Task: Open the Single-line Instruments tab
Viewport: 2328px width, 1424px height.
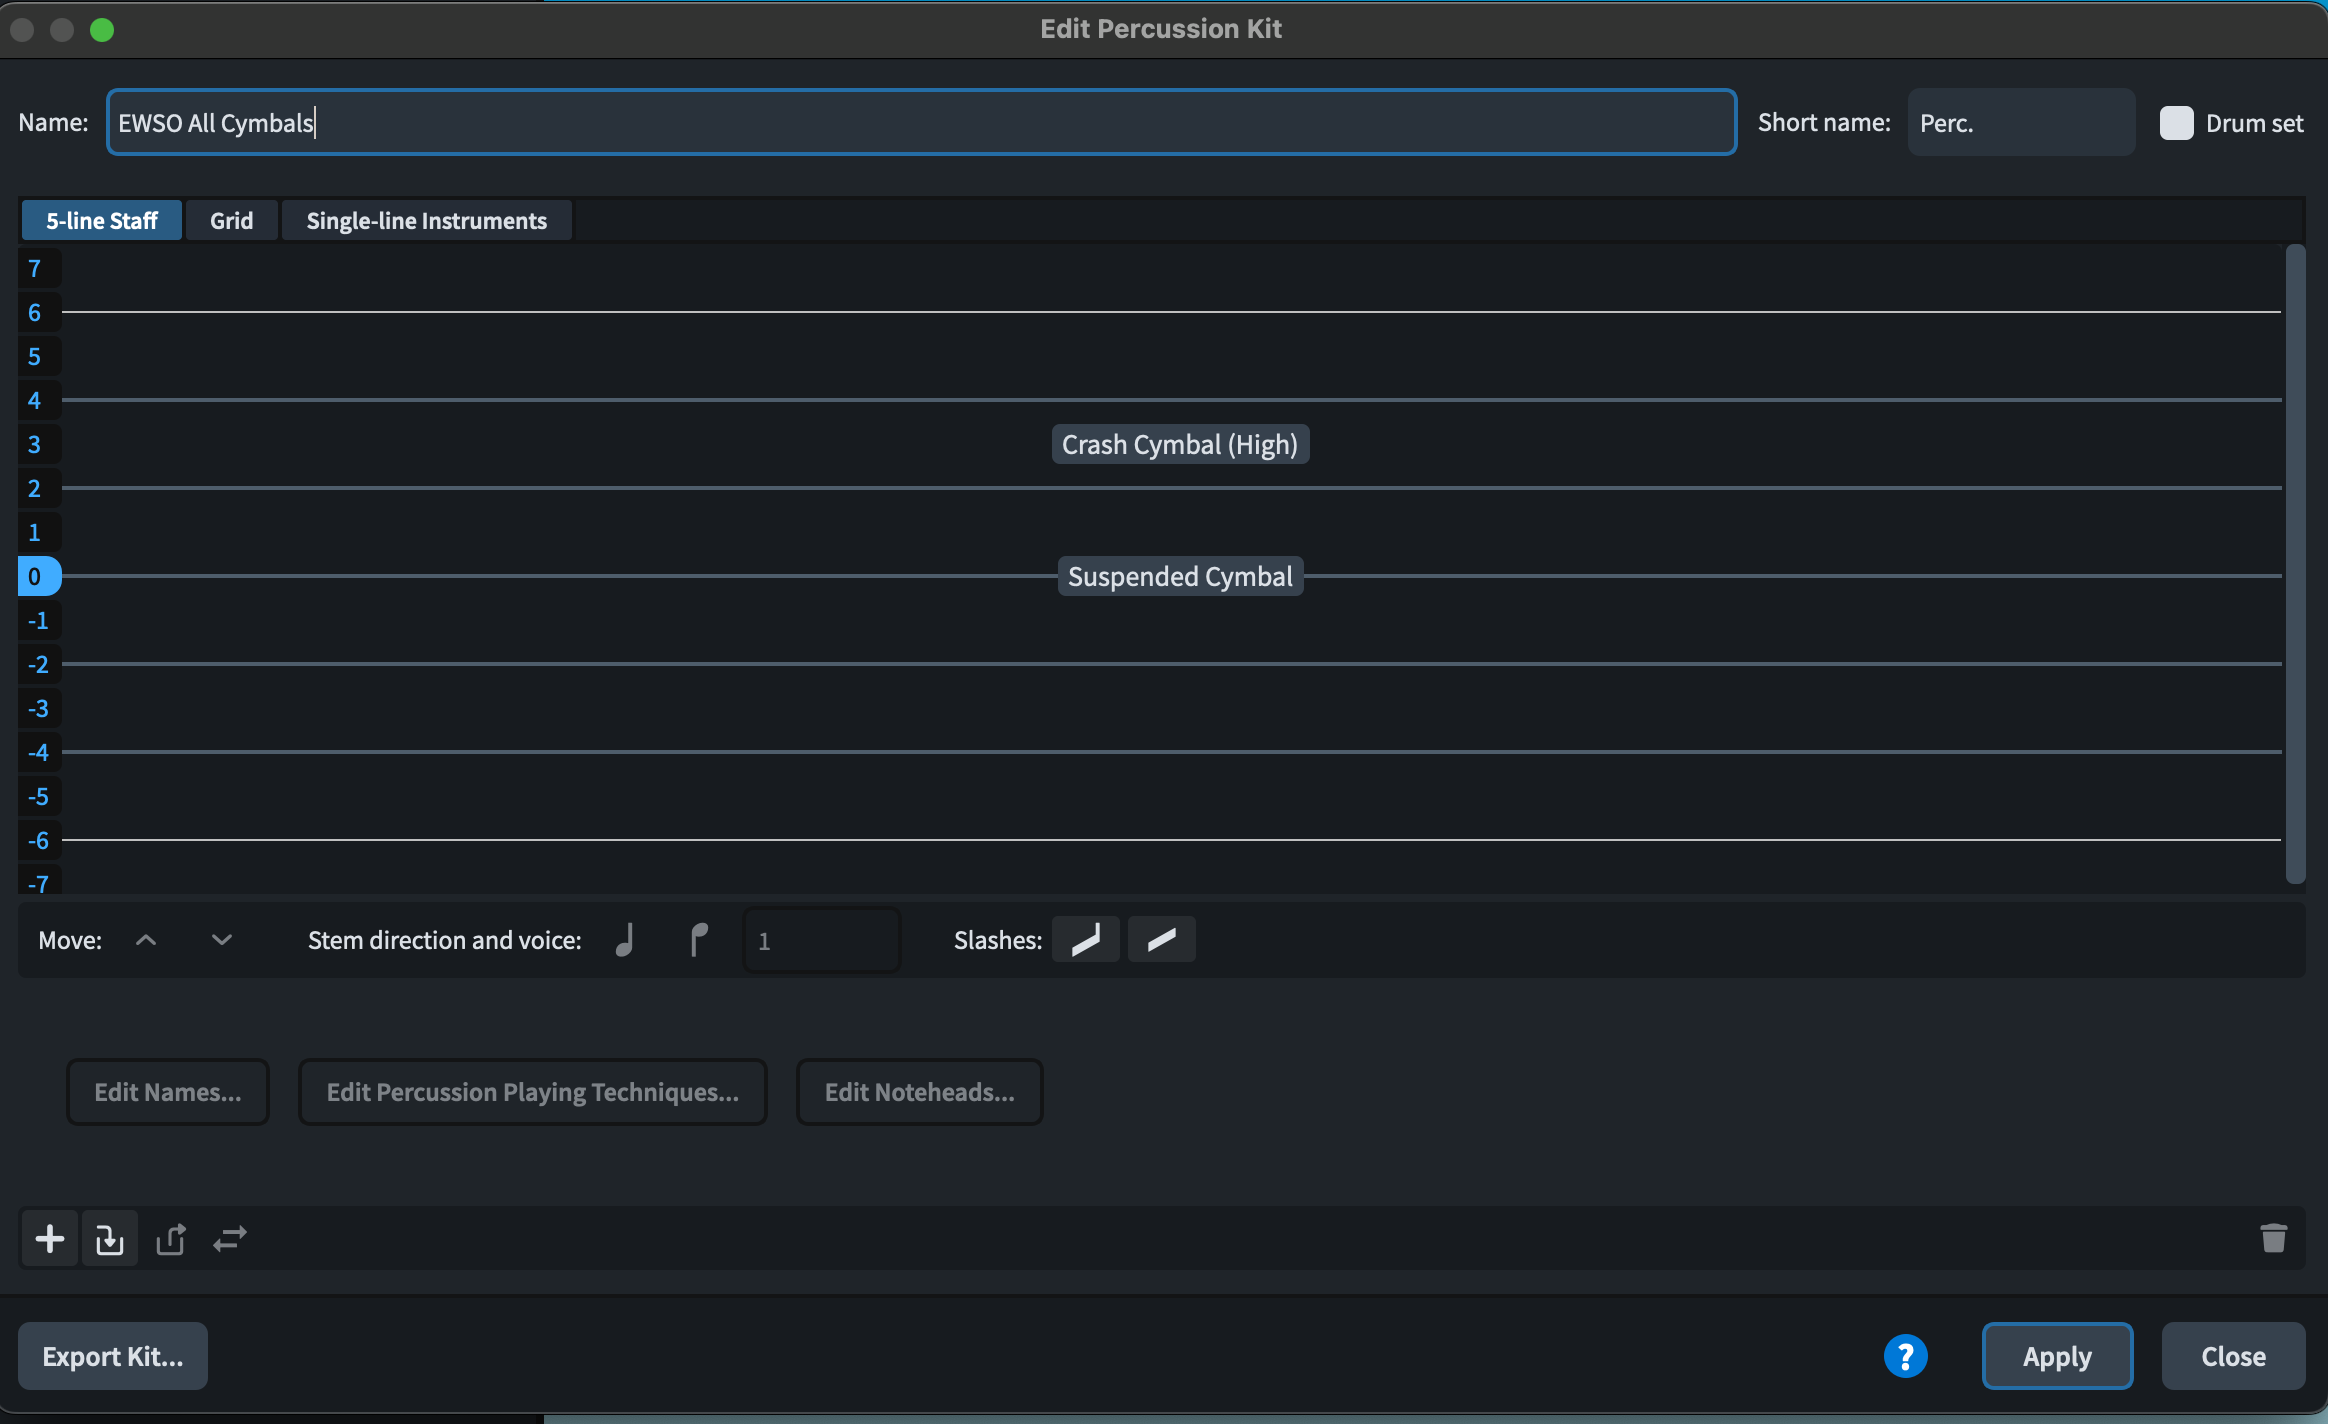Action: coord(426,221)
